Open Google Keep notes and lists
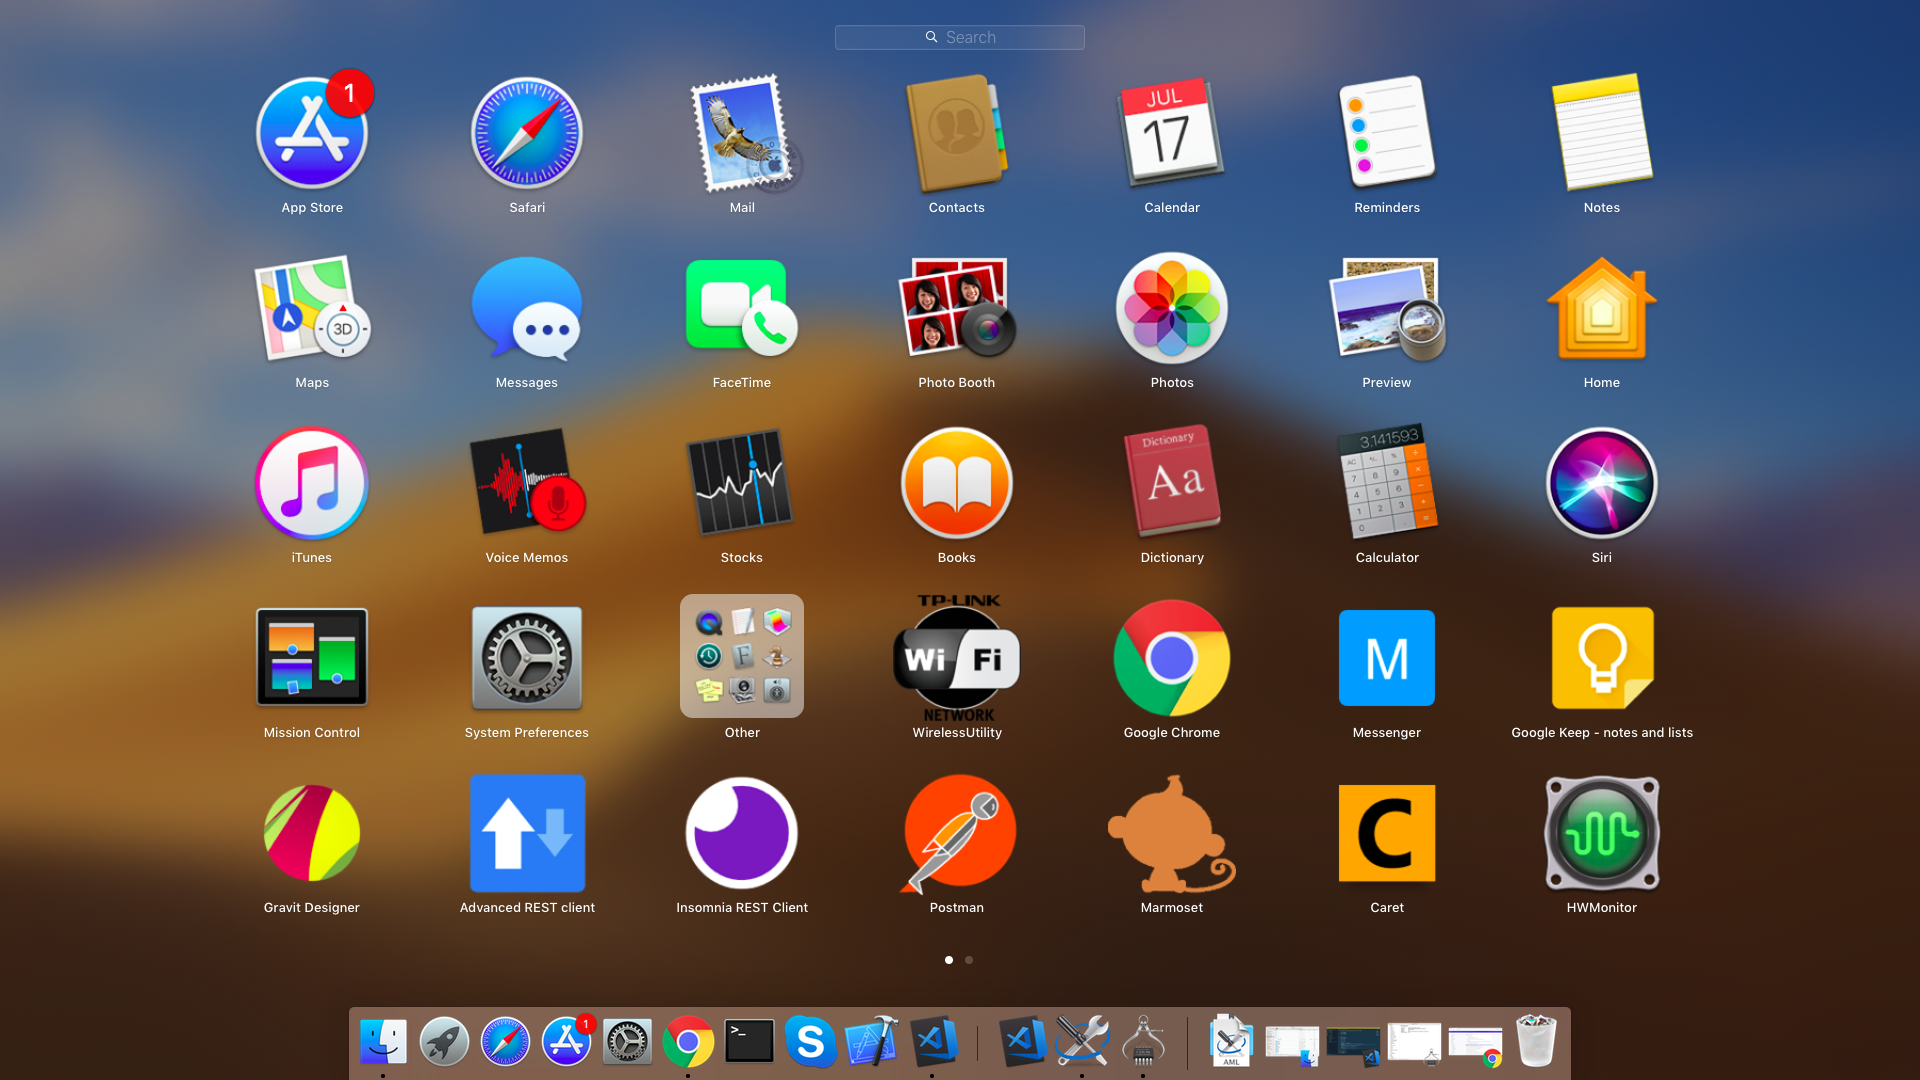Image resolution: width=1920 pixels, height=1080 pixels. coord(1602,658)
